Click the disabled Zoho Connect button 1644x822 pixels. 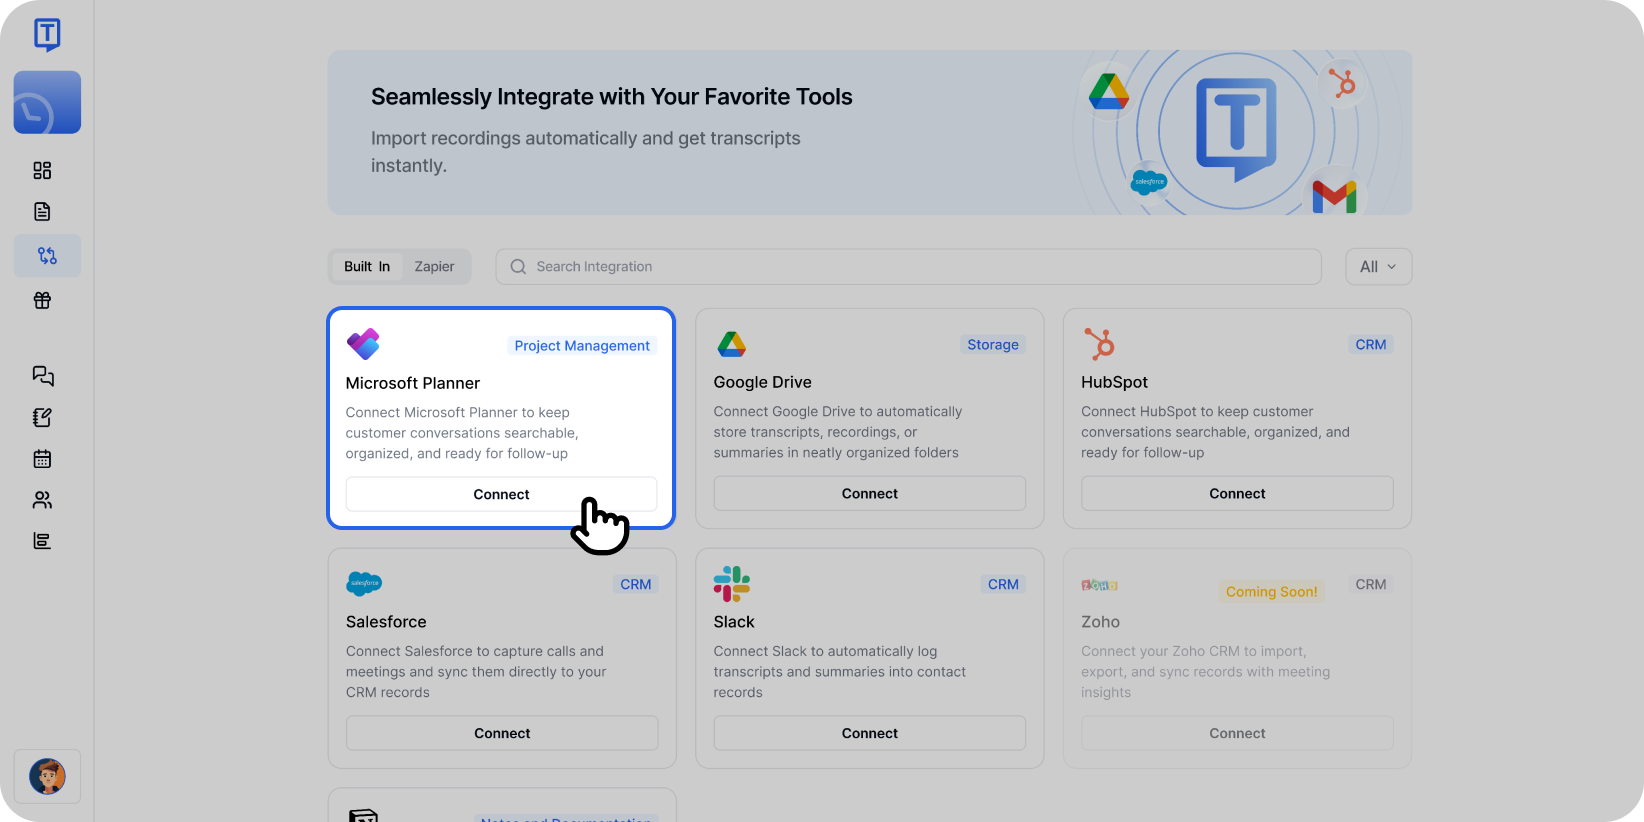1237,733
